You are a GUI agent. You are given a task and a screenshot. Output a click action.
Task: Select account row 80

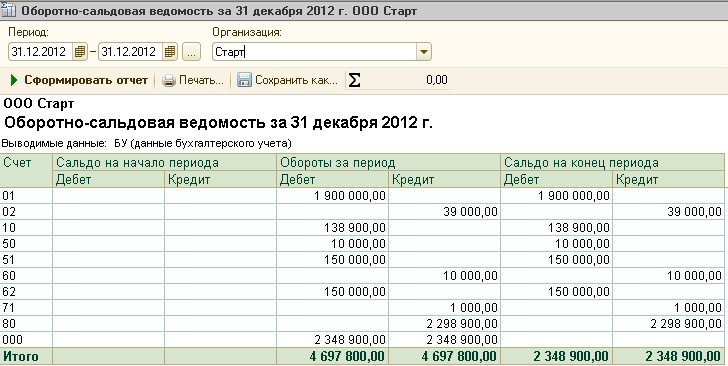coord(362,323)
